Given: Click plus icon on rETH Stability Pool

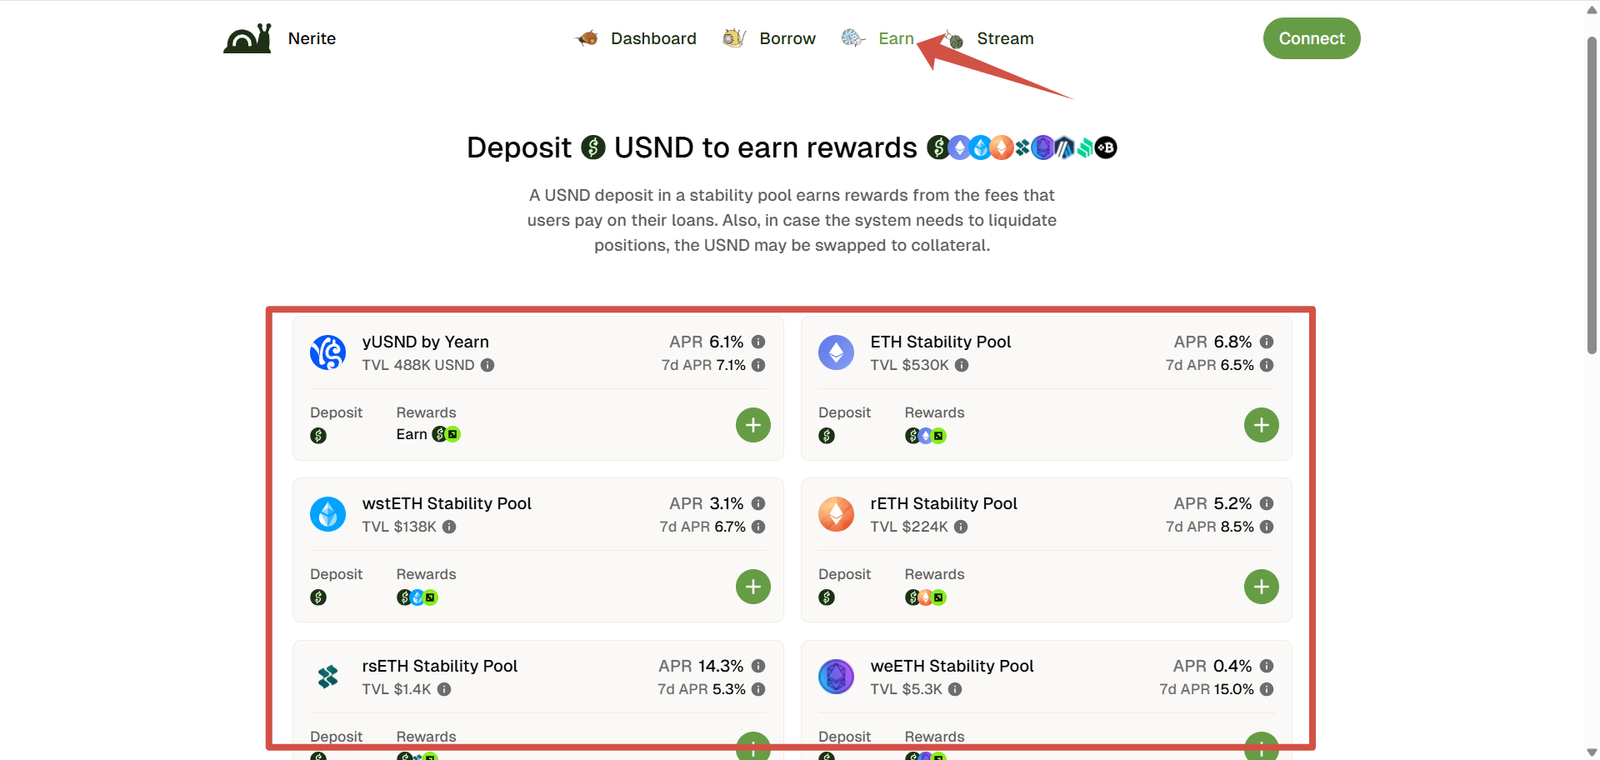Looking at the screenshot, I should coord(1261,587).
